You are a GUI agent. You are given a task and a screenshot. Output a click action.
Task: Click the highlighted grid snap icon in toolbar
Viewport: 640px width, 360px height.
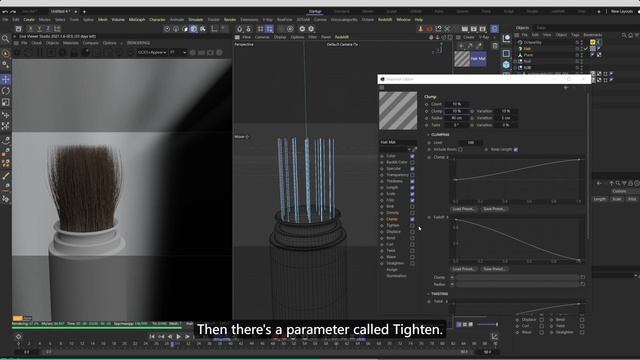click(269, 29)
